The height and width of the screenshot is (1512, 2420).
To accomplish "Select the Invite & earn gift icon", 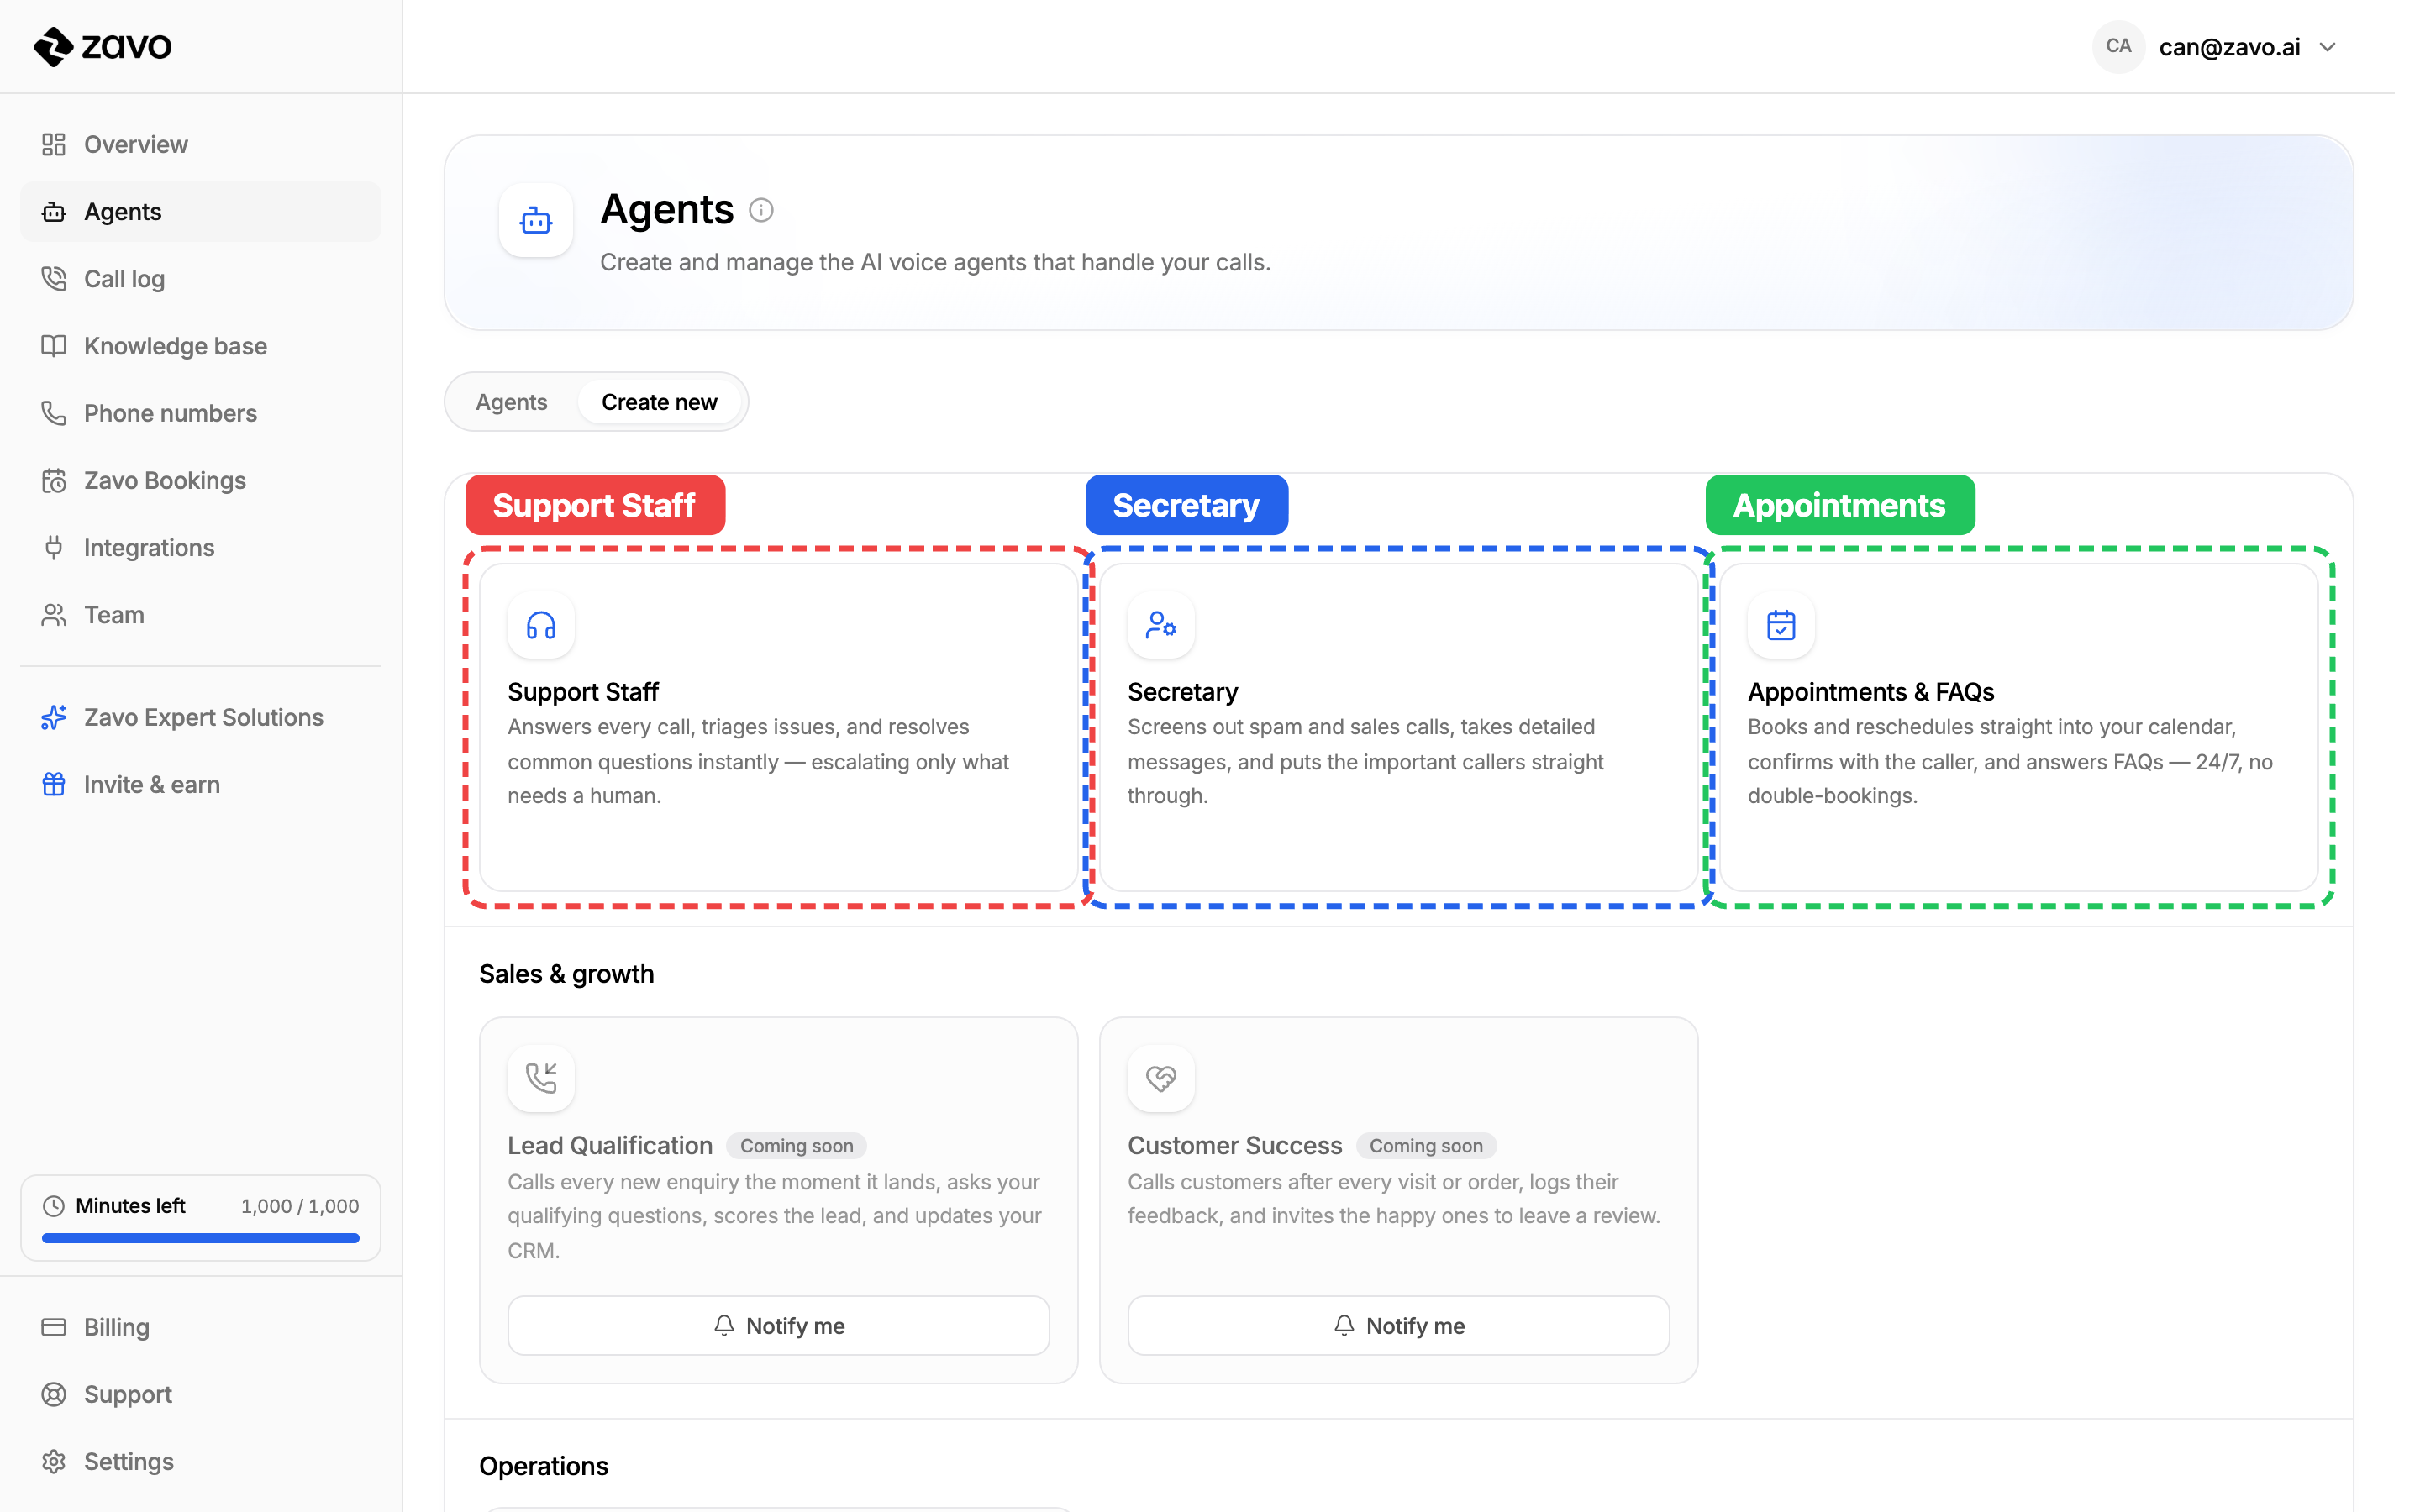I will tap(54, 785).
